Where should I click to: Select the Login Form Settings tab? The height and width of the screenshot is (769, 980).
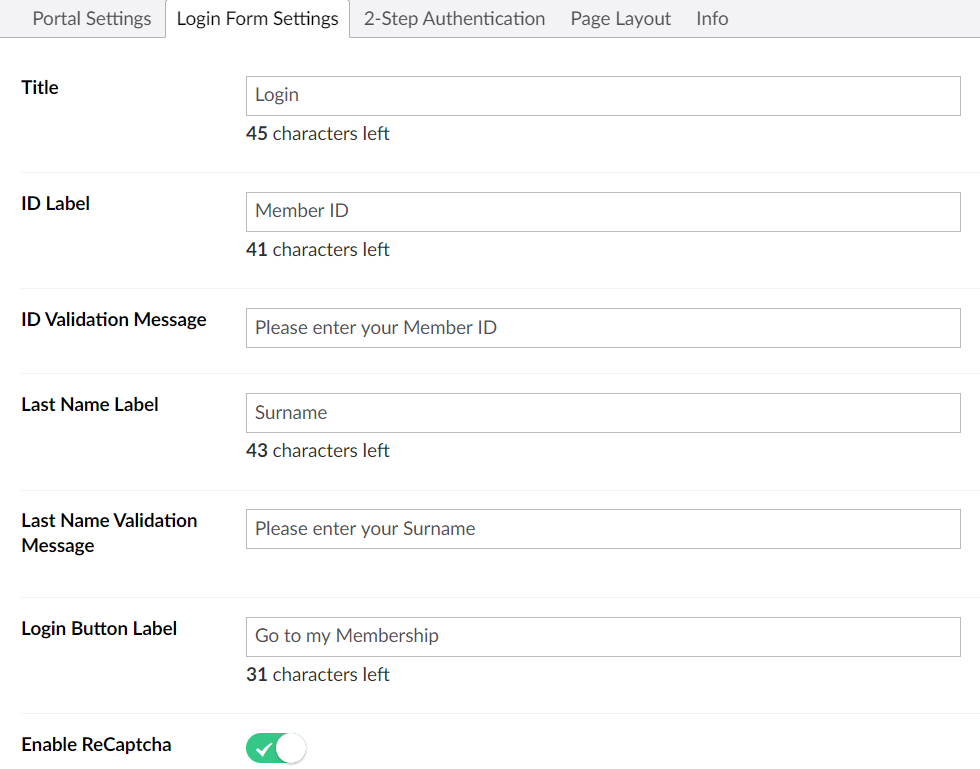click(257, 18)
